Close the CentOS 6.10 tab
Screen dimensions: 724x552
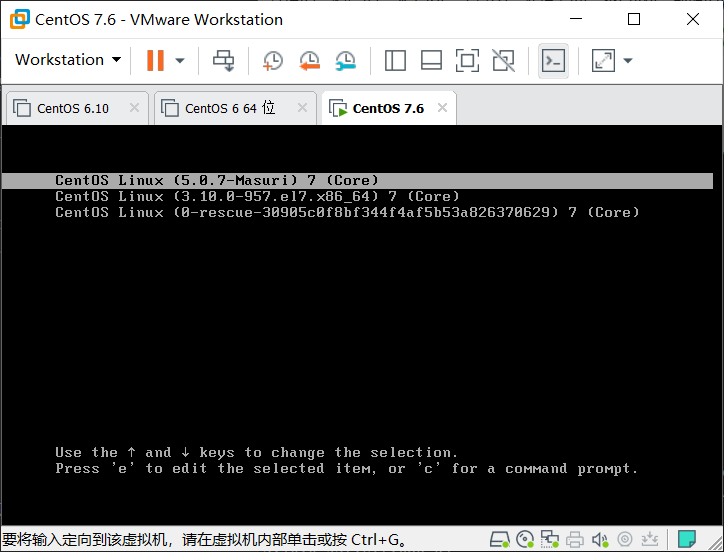point(134,108)
